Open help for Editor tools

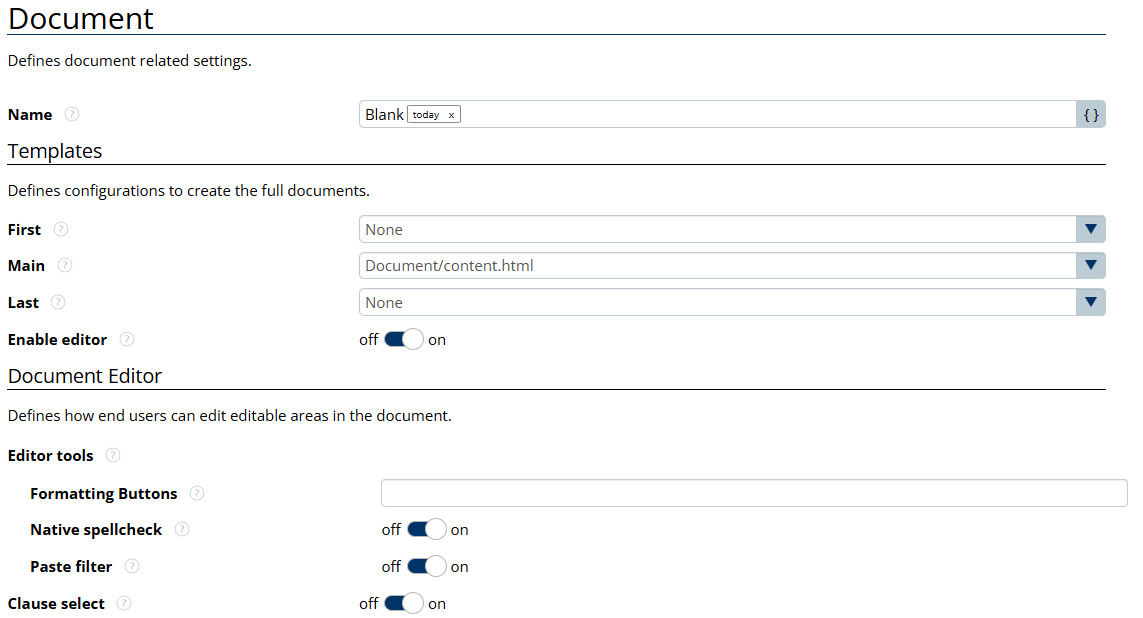pyautogui.click(x=113, y=455)
